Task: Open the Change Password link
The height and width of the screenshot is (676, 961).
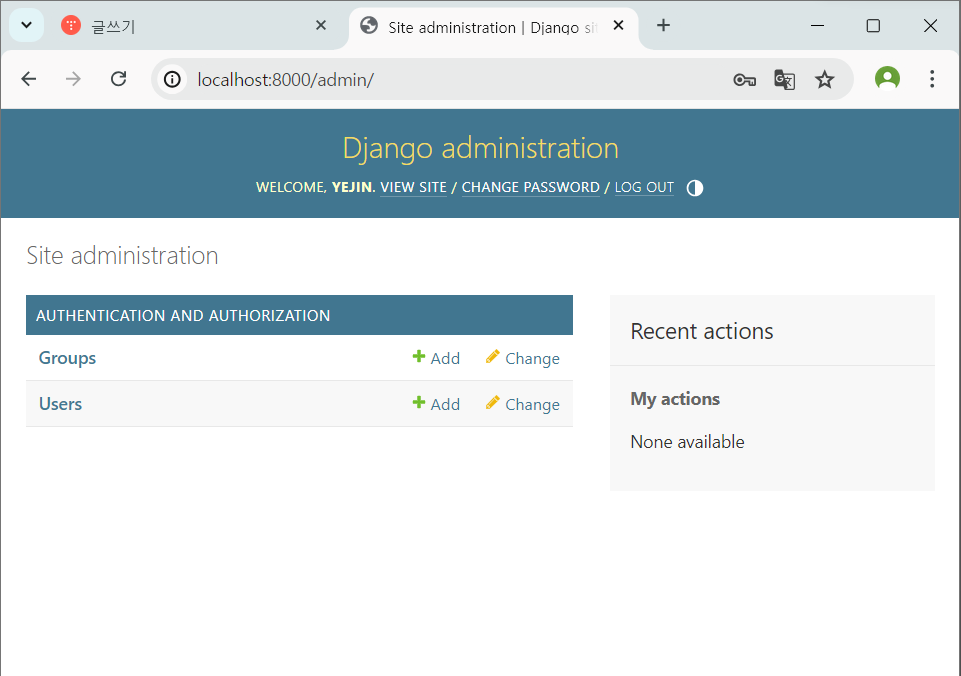Action: pyautogui.click(x=530, y=188)
